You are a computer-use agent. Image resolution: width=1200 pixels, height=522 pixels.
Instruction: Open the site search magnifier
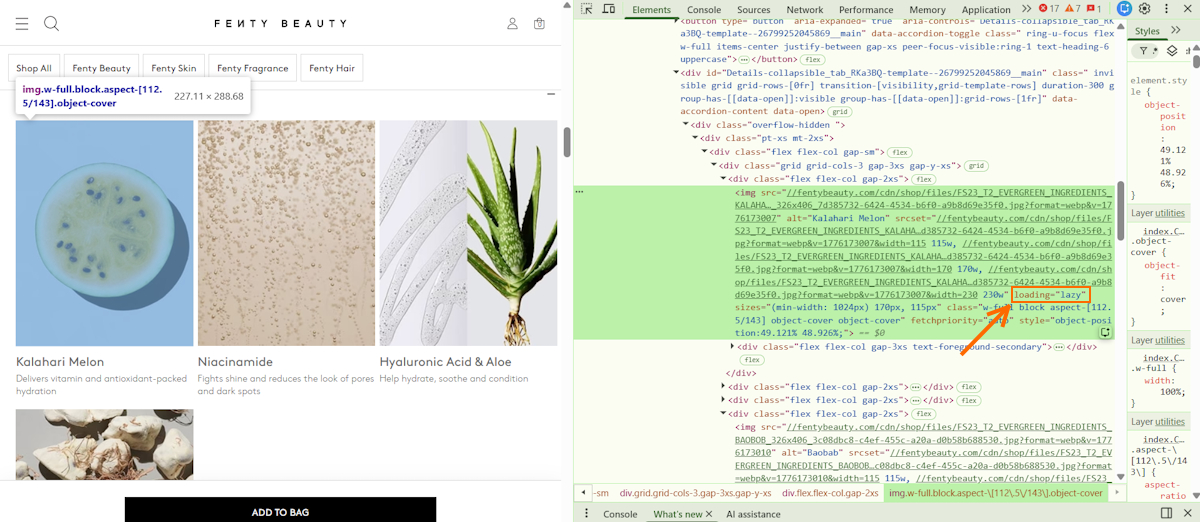tap(52, 23)
